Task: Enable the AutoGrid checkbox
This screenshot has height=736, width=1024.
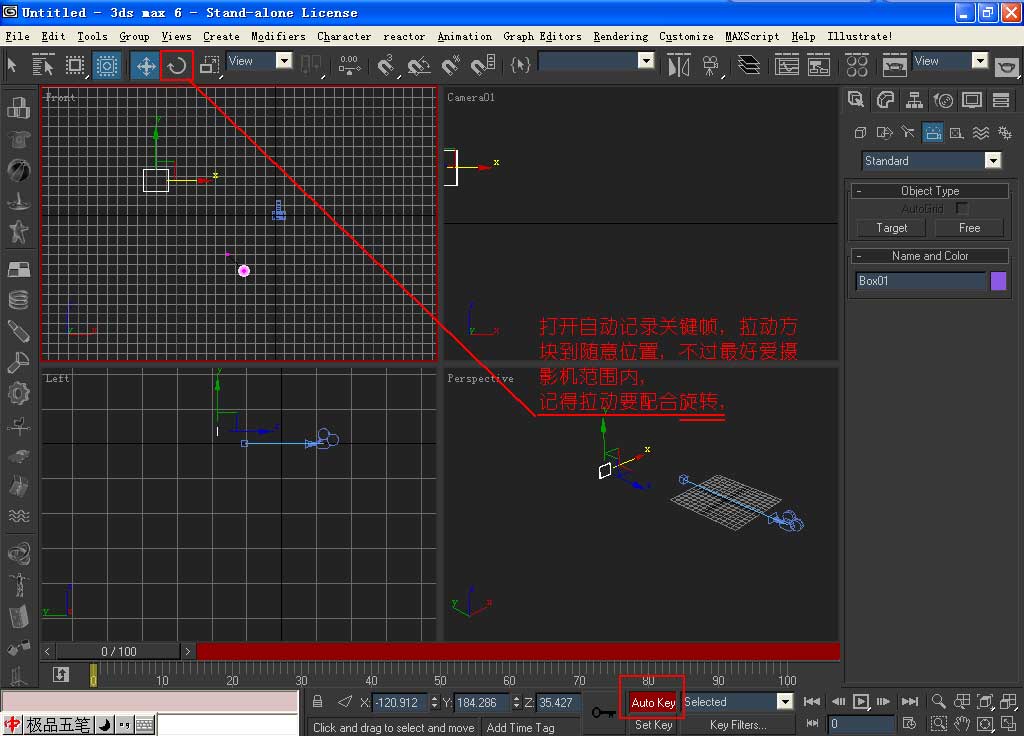Action: coord(961,208)
